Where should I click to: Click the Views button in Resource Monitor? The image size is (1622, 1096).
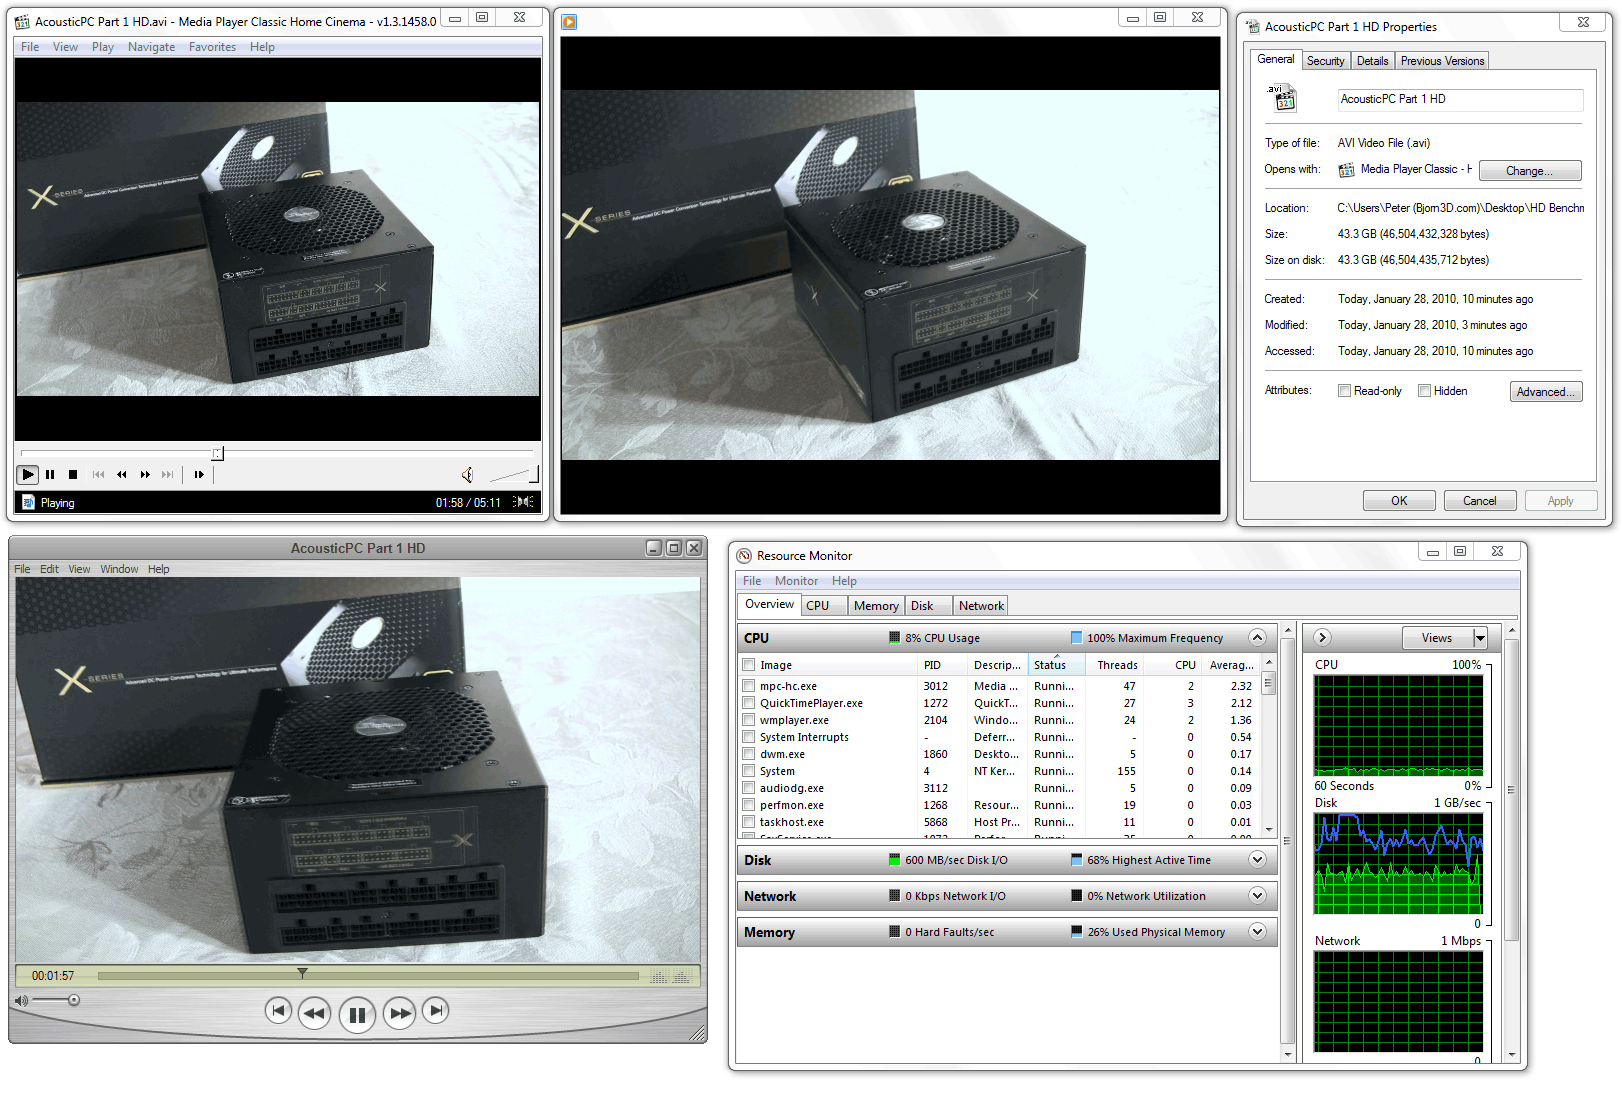pyautogui.click(x=1437, y=638)
